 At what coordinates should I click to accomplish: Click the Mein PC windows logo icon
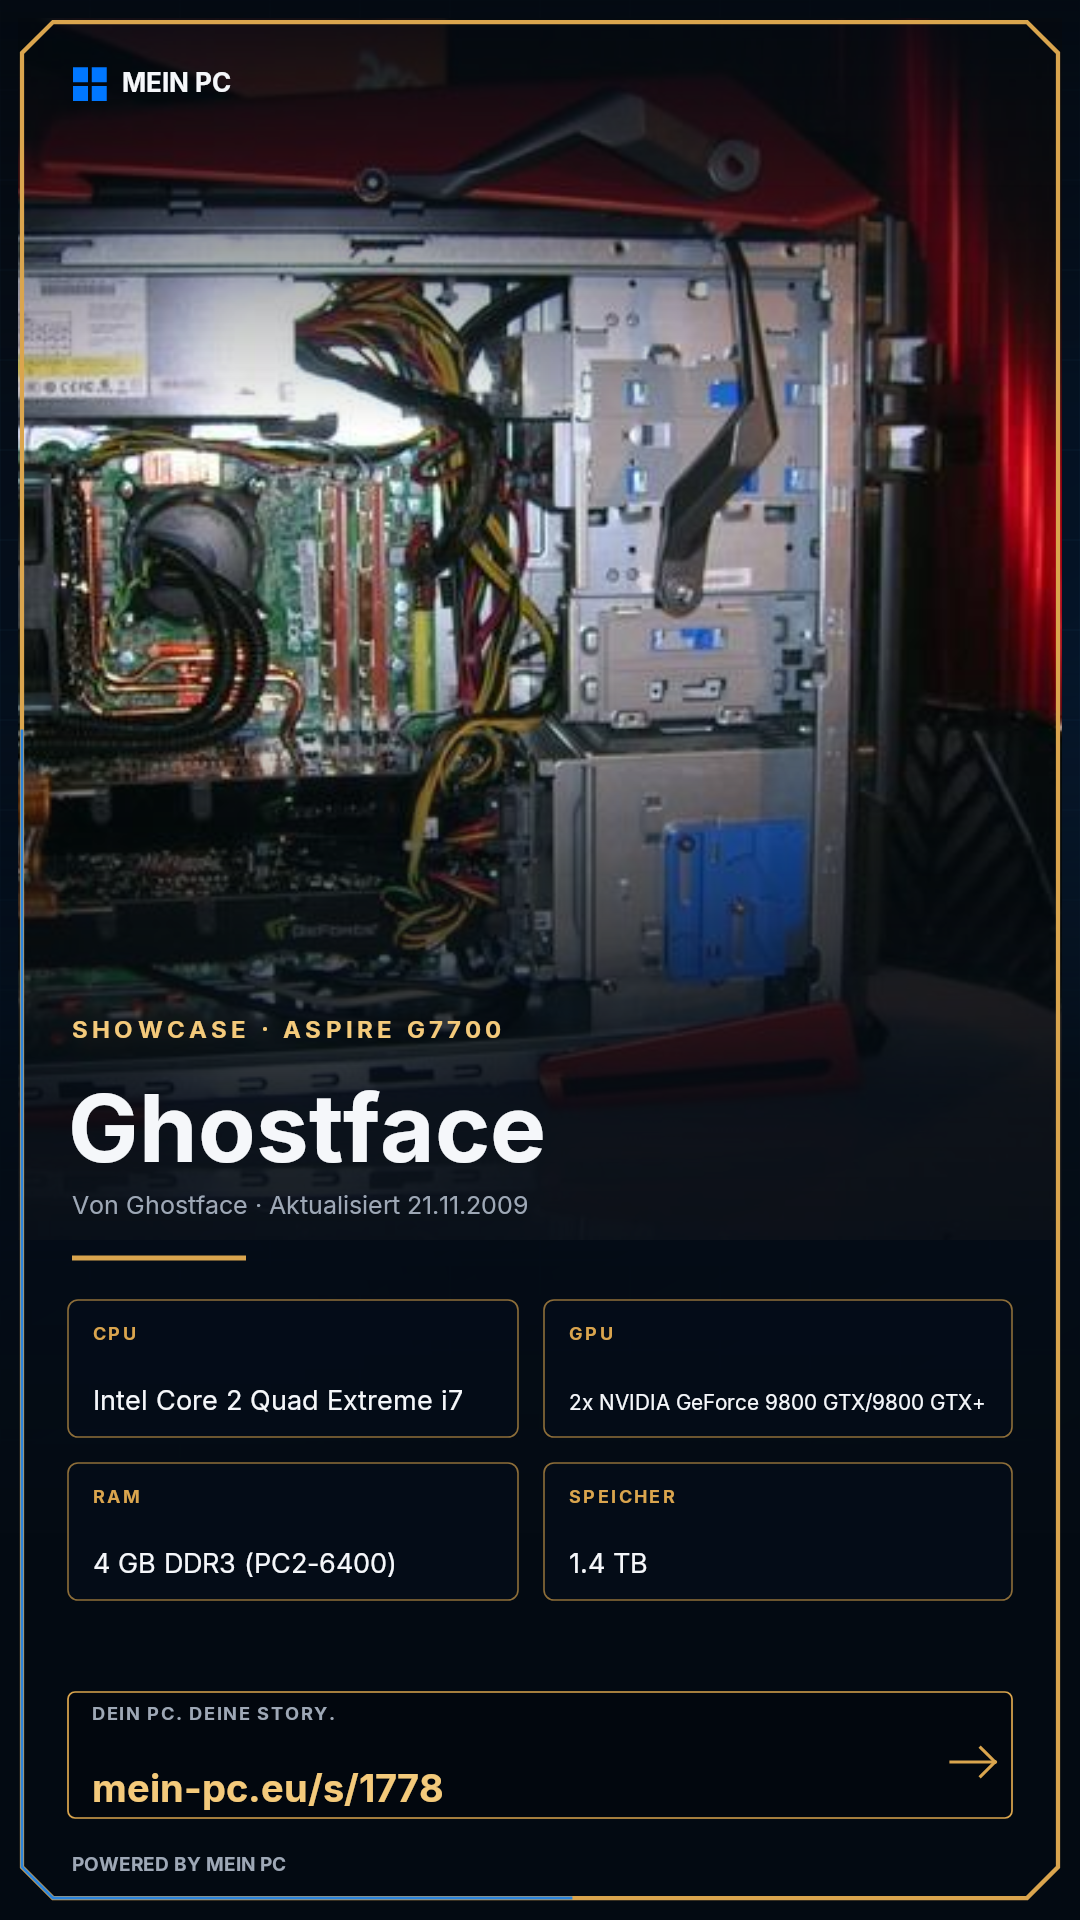90,84
